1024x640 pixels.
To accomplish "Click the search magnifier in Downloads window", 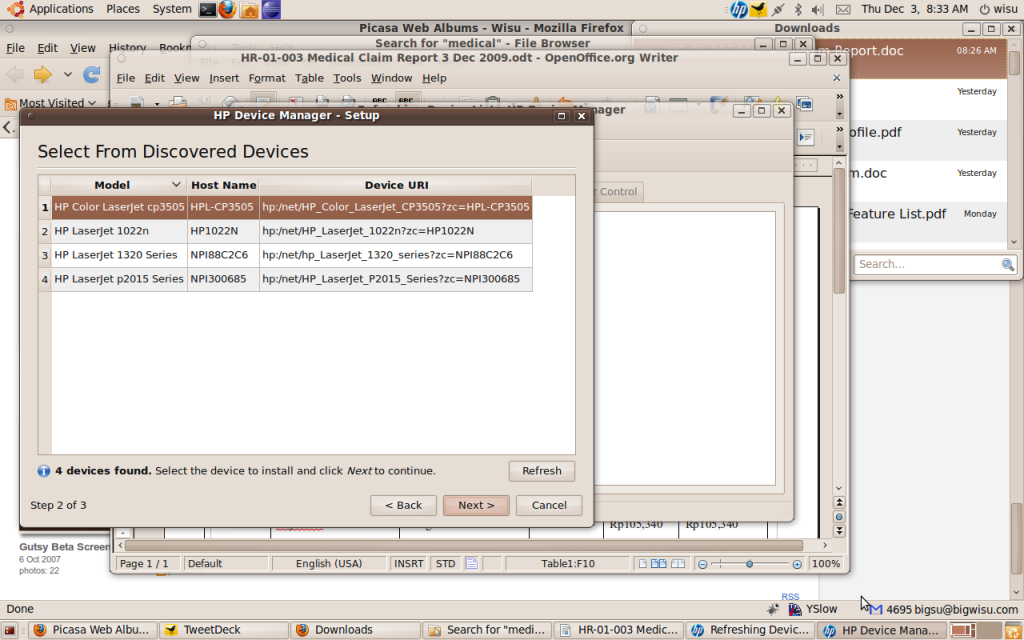I will 1008,264.
